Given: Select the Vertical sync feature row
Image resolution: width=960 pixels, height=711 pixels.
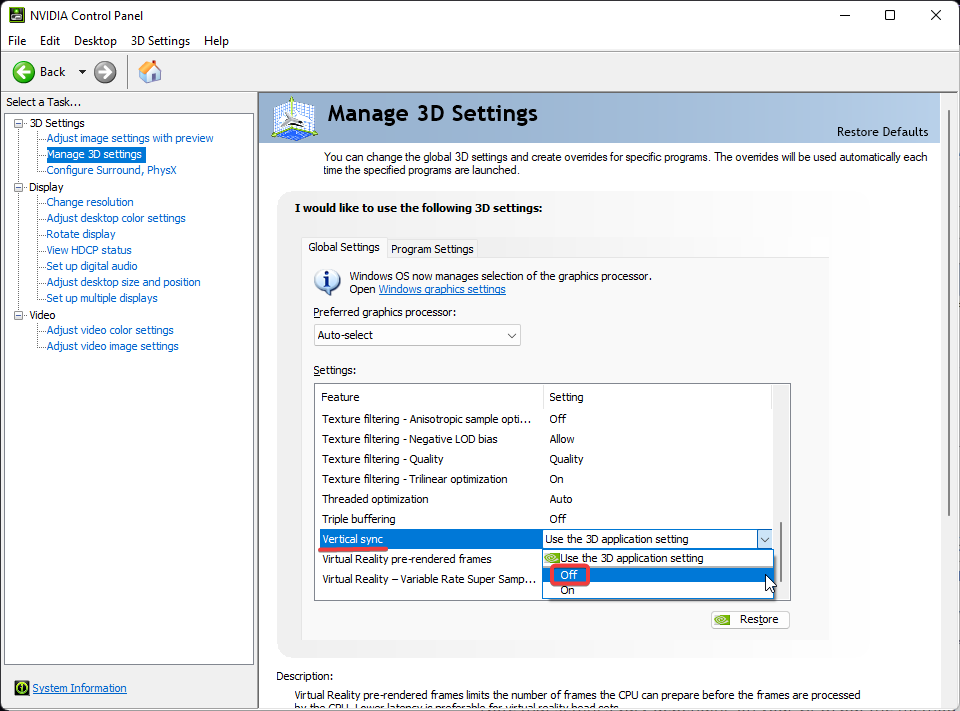Looking at the screenshot, I should click(430, 539).
